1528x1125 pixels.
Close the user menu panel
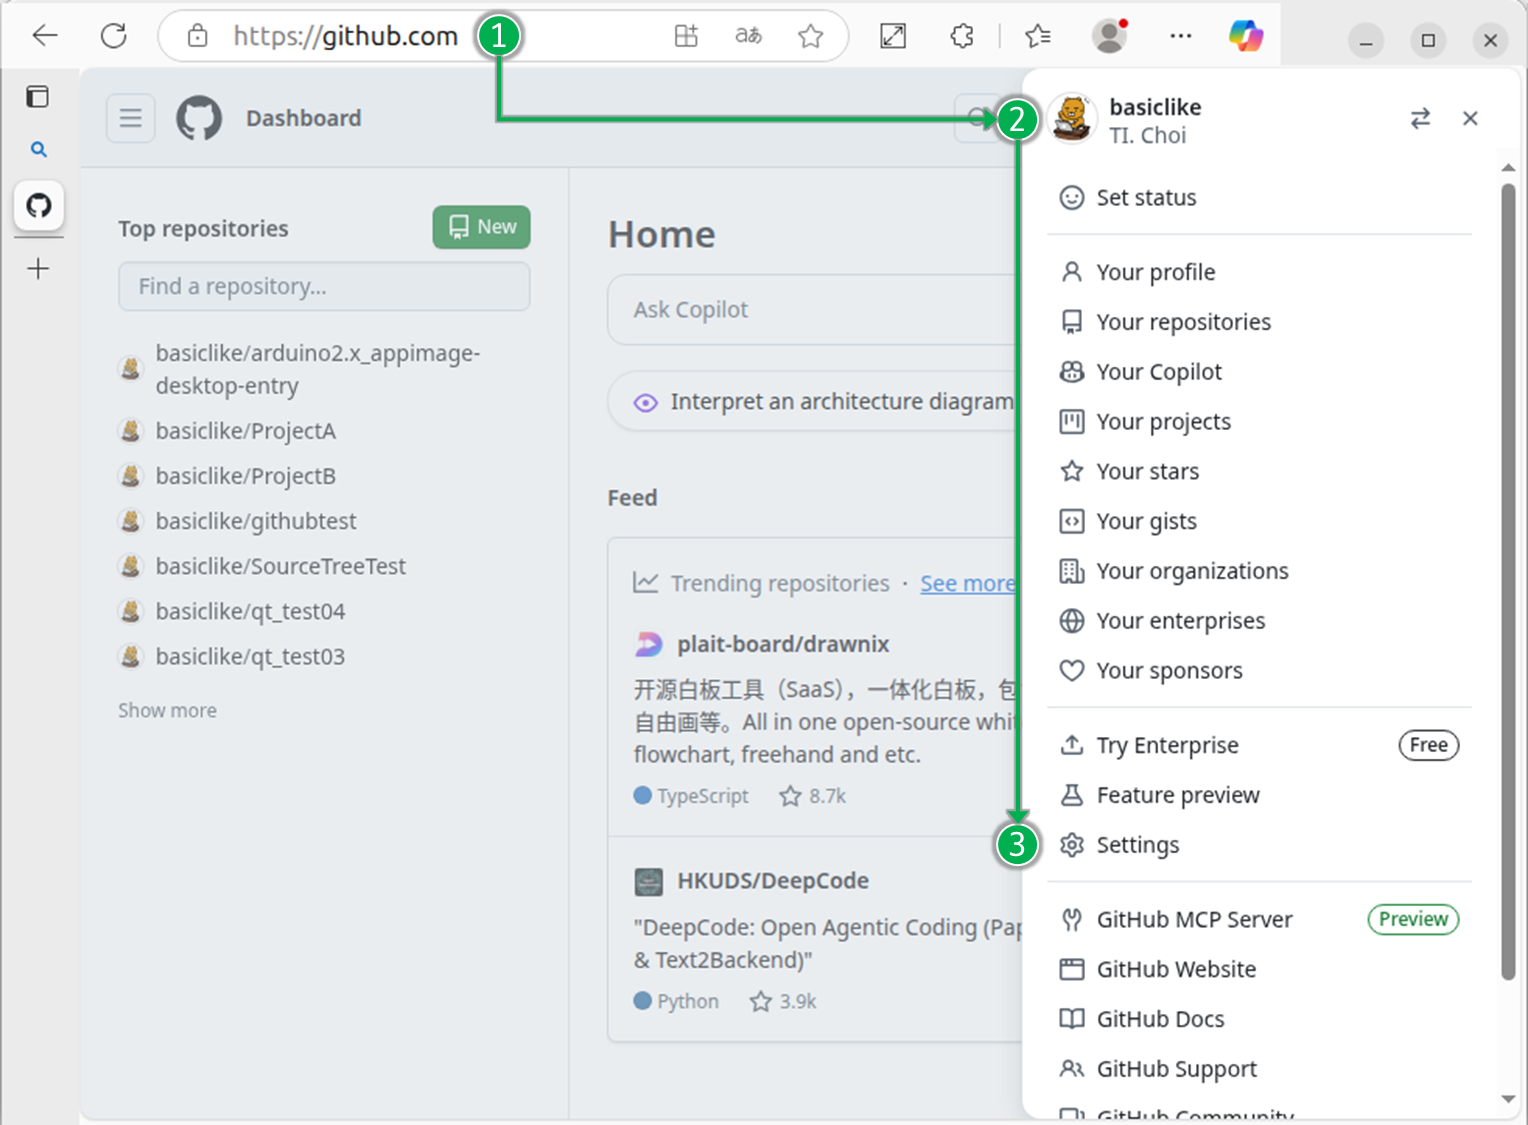tap(1470, 118)
